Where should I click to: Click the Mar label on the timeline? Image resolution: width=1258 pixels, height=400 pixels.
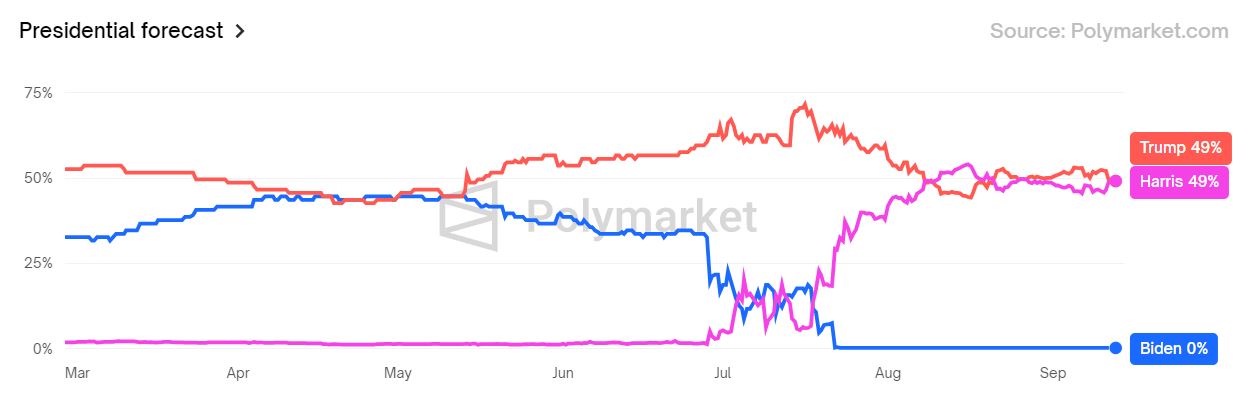click(76, 373)
